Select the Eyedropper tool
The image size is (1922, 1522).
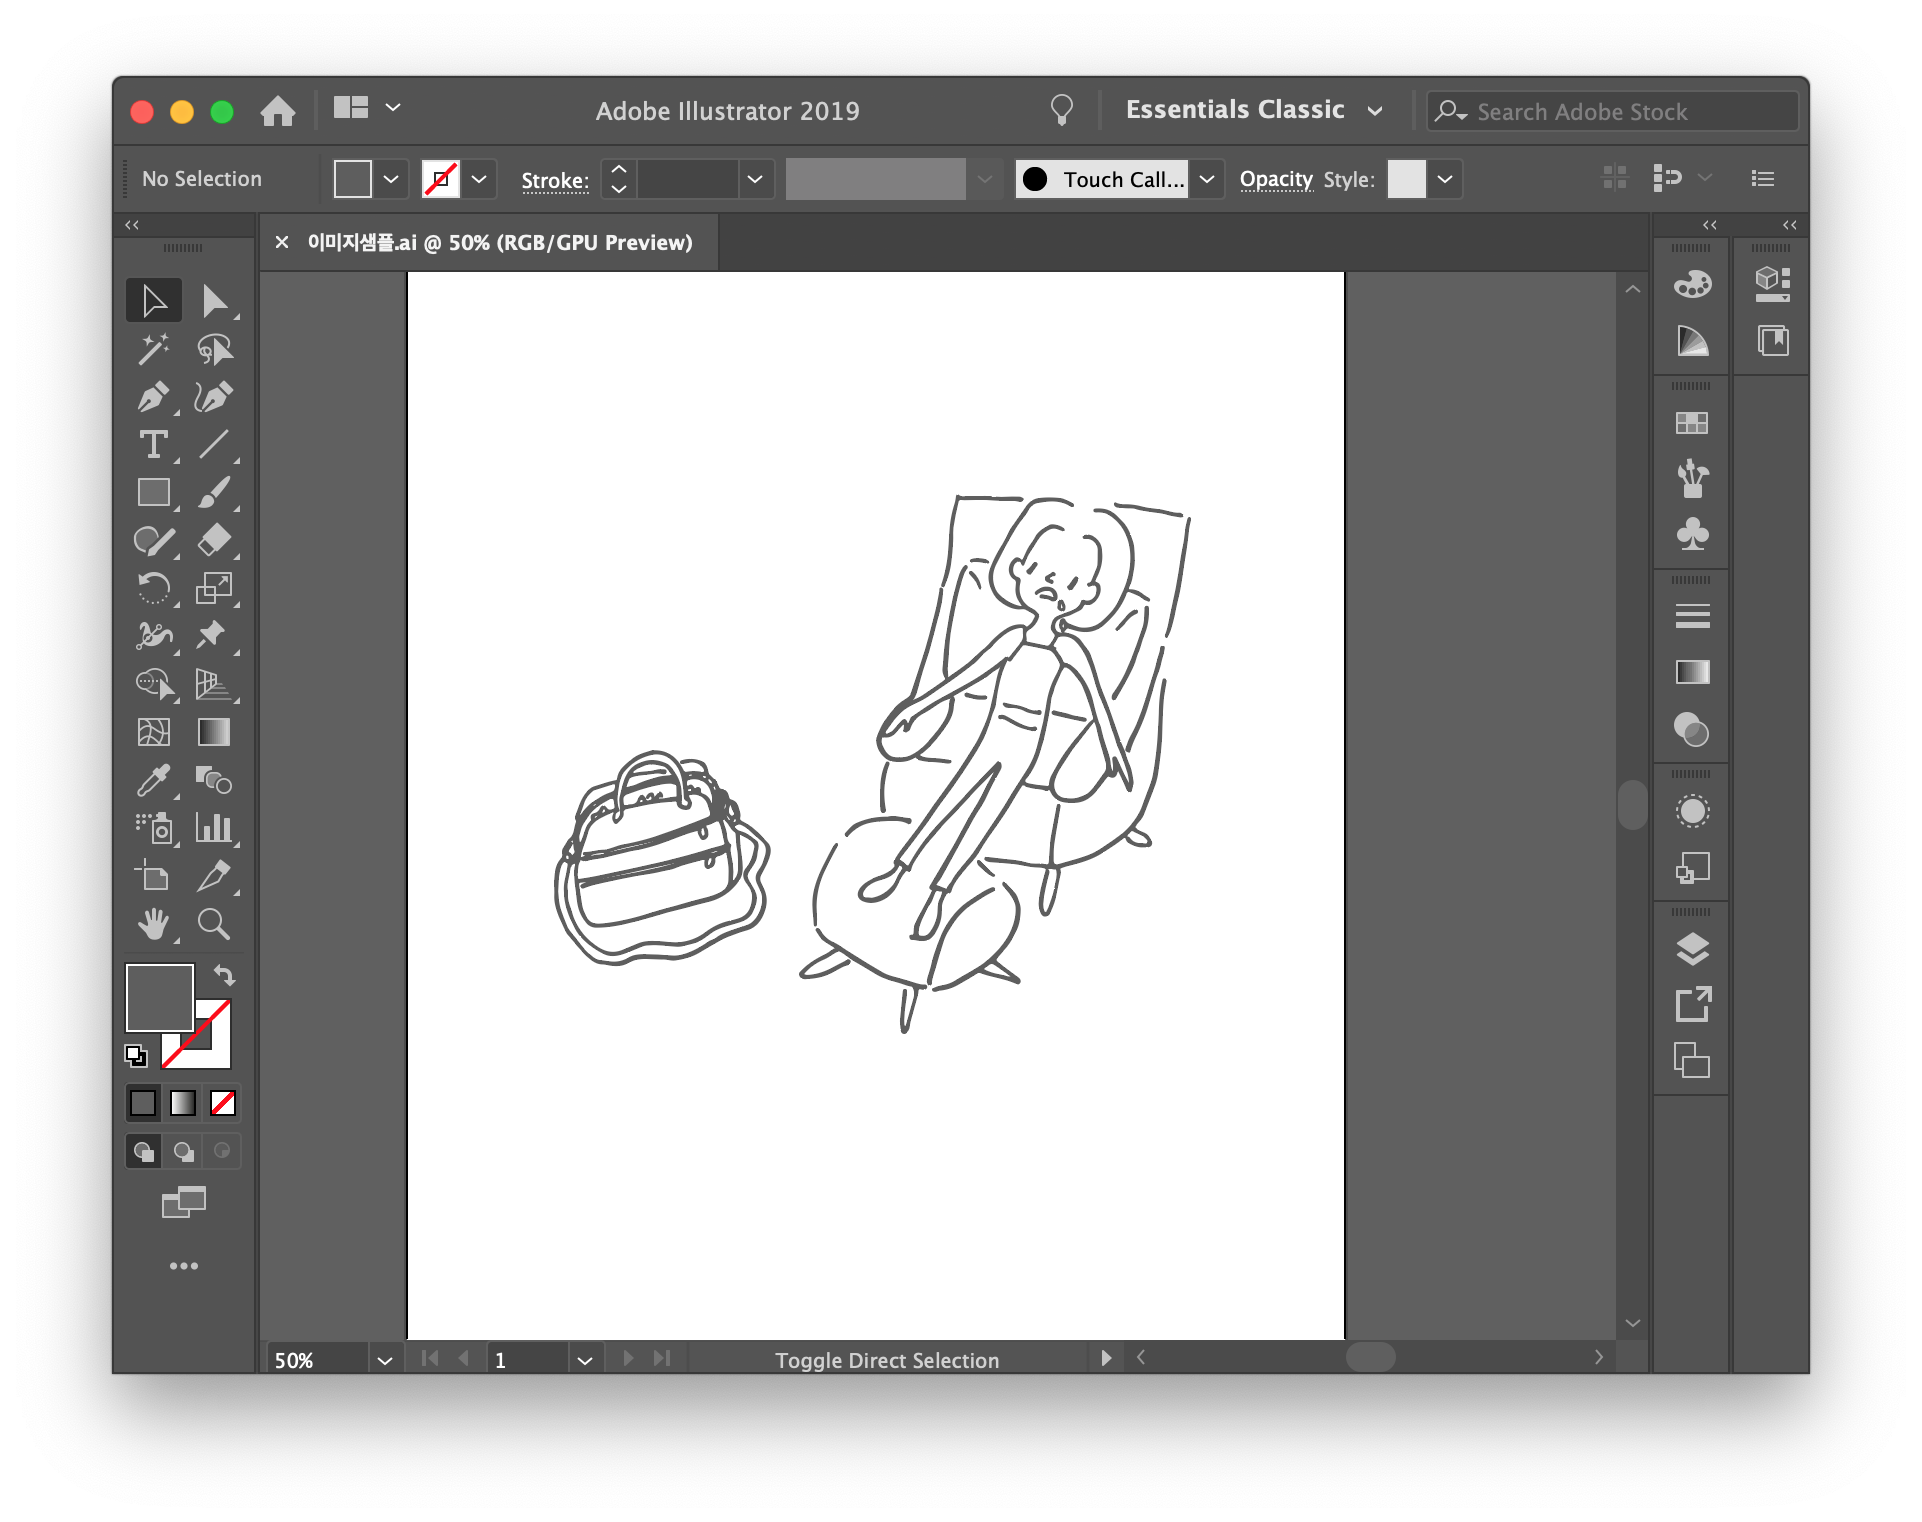[x=154, y=780]
